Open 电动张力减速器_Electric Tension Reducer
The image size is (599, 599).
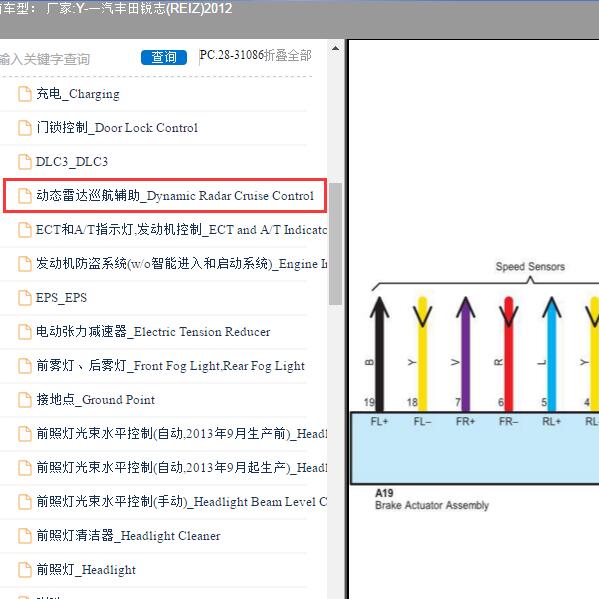(153, 332)
